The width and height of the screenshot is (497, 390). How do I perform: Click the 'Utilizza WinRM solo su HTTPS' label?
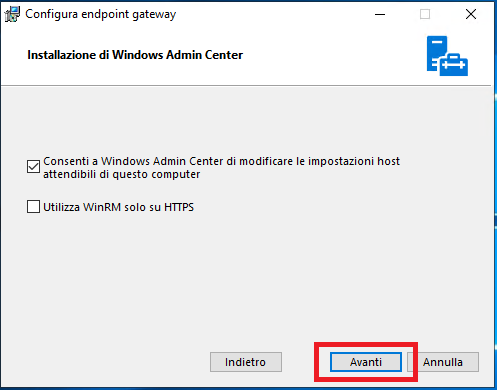pyautogui.click(x=118, y=207)
